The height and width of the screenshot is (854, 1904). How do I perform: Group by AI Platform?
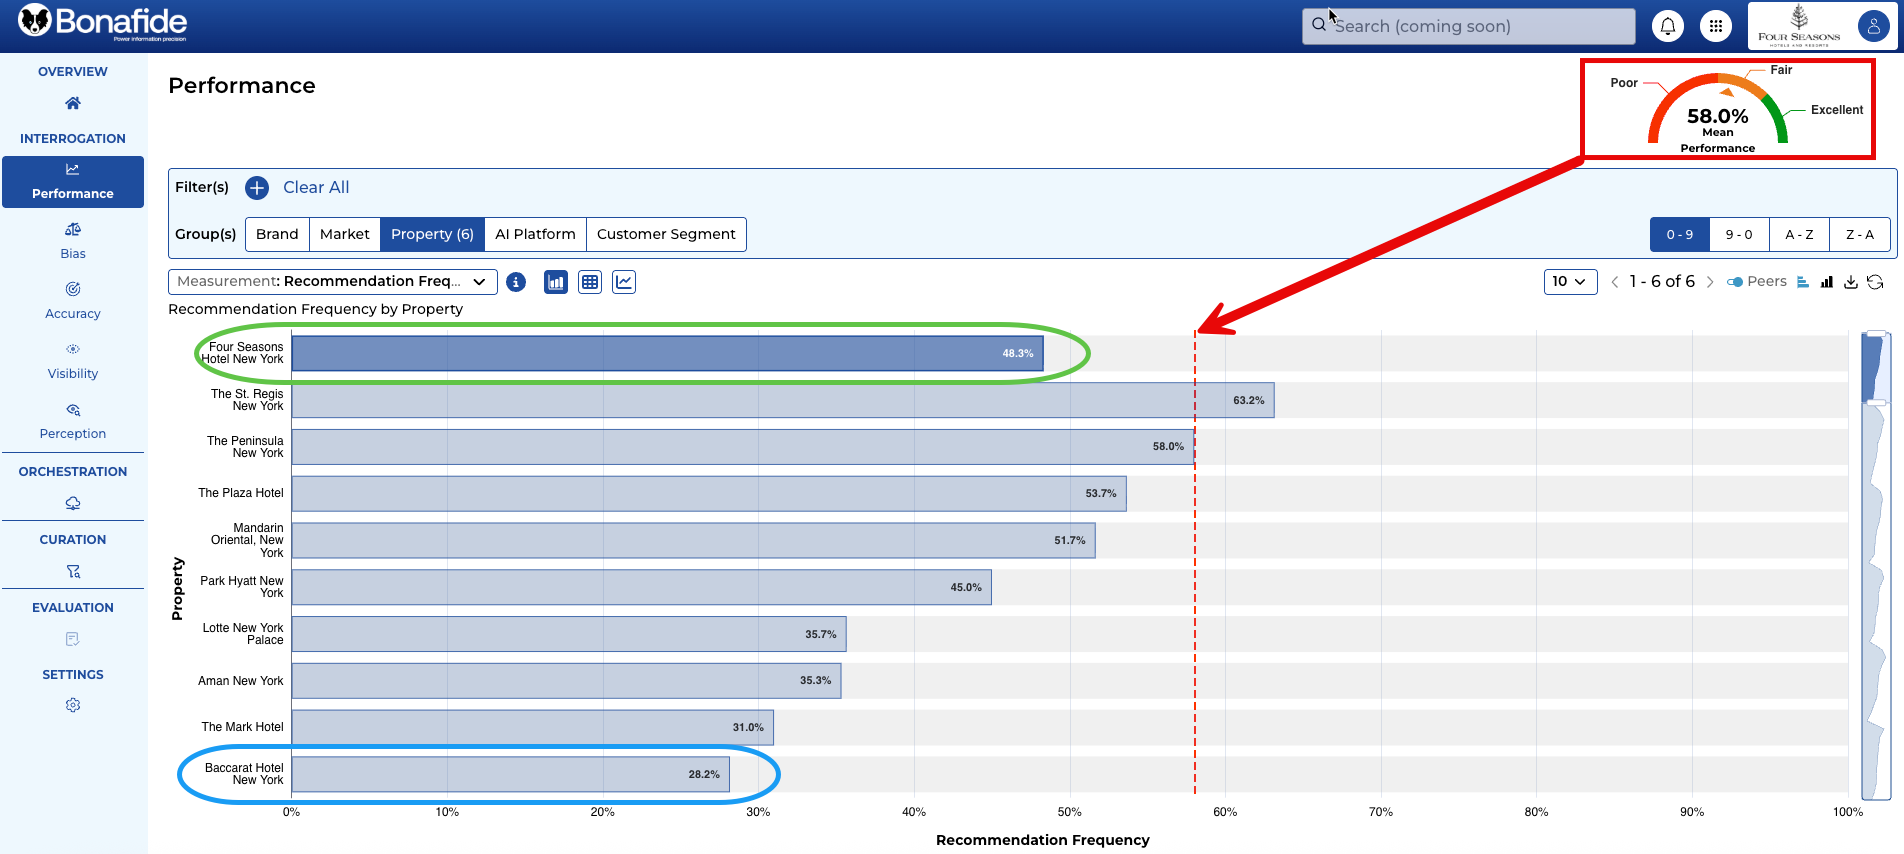(x=535, y=234)
